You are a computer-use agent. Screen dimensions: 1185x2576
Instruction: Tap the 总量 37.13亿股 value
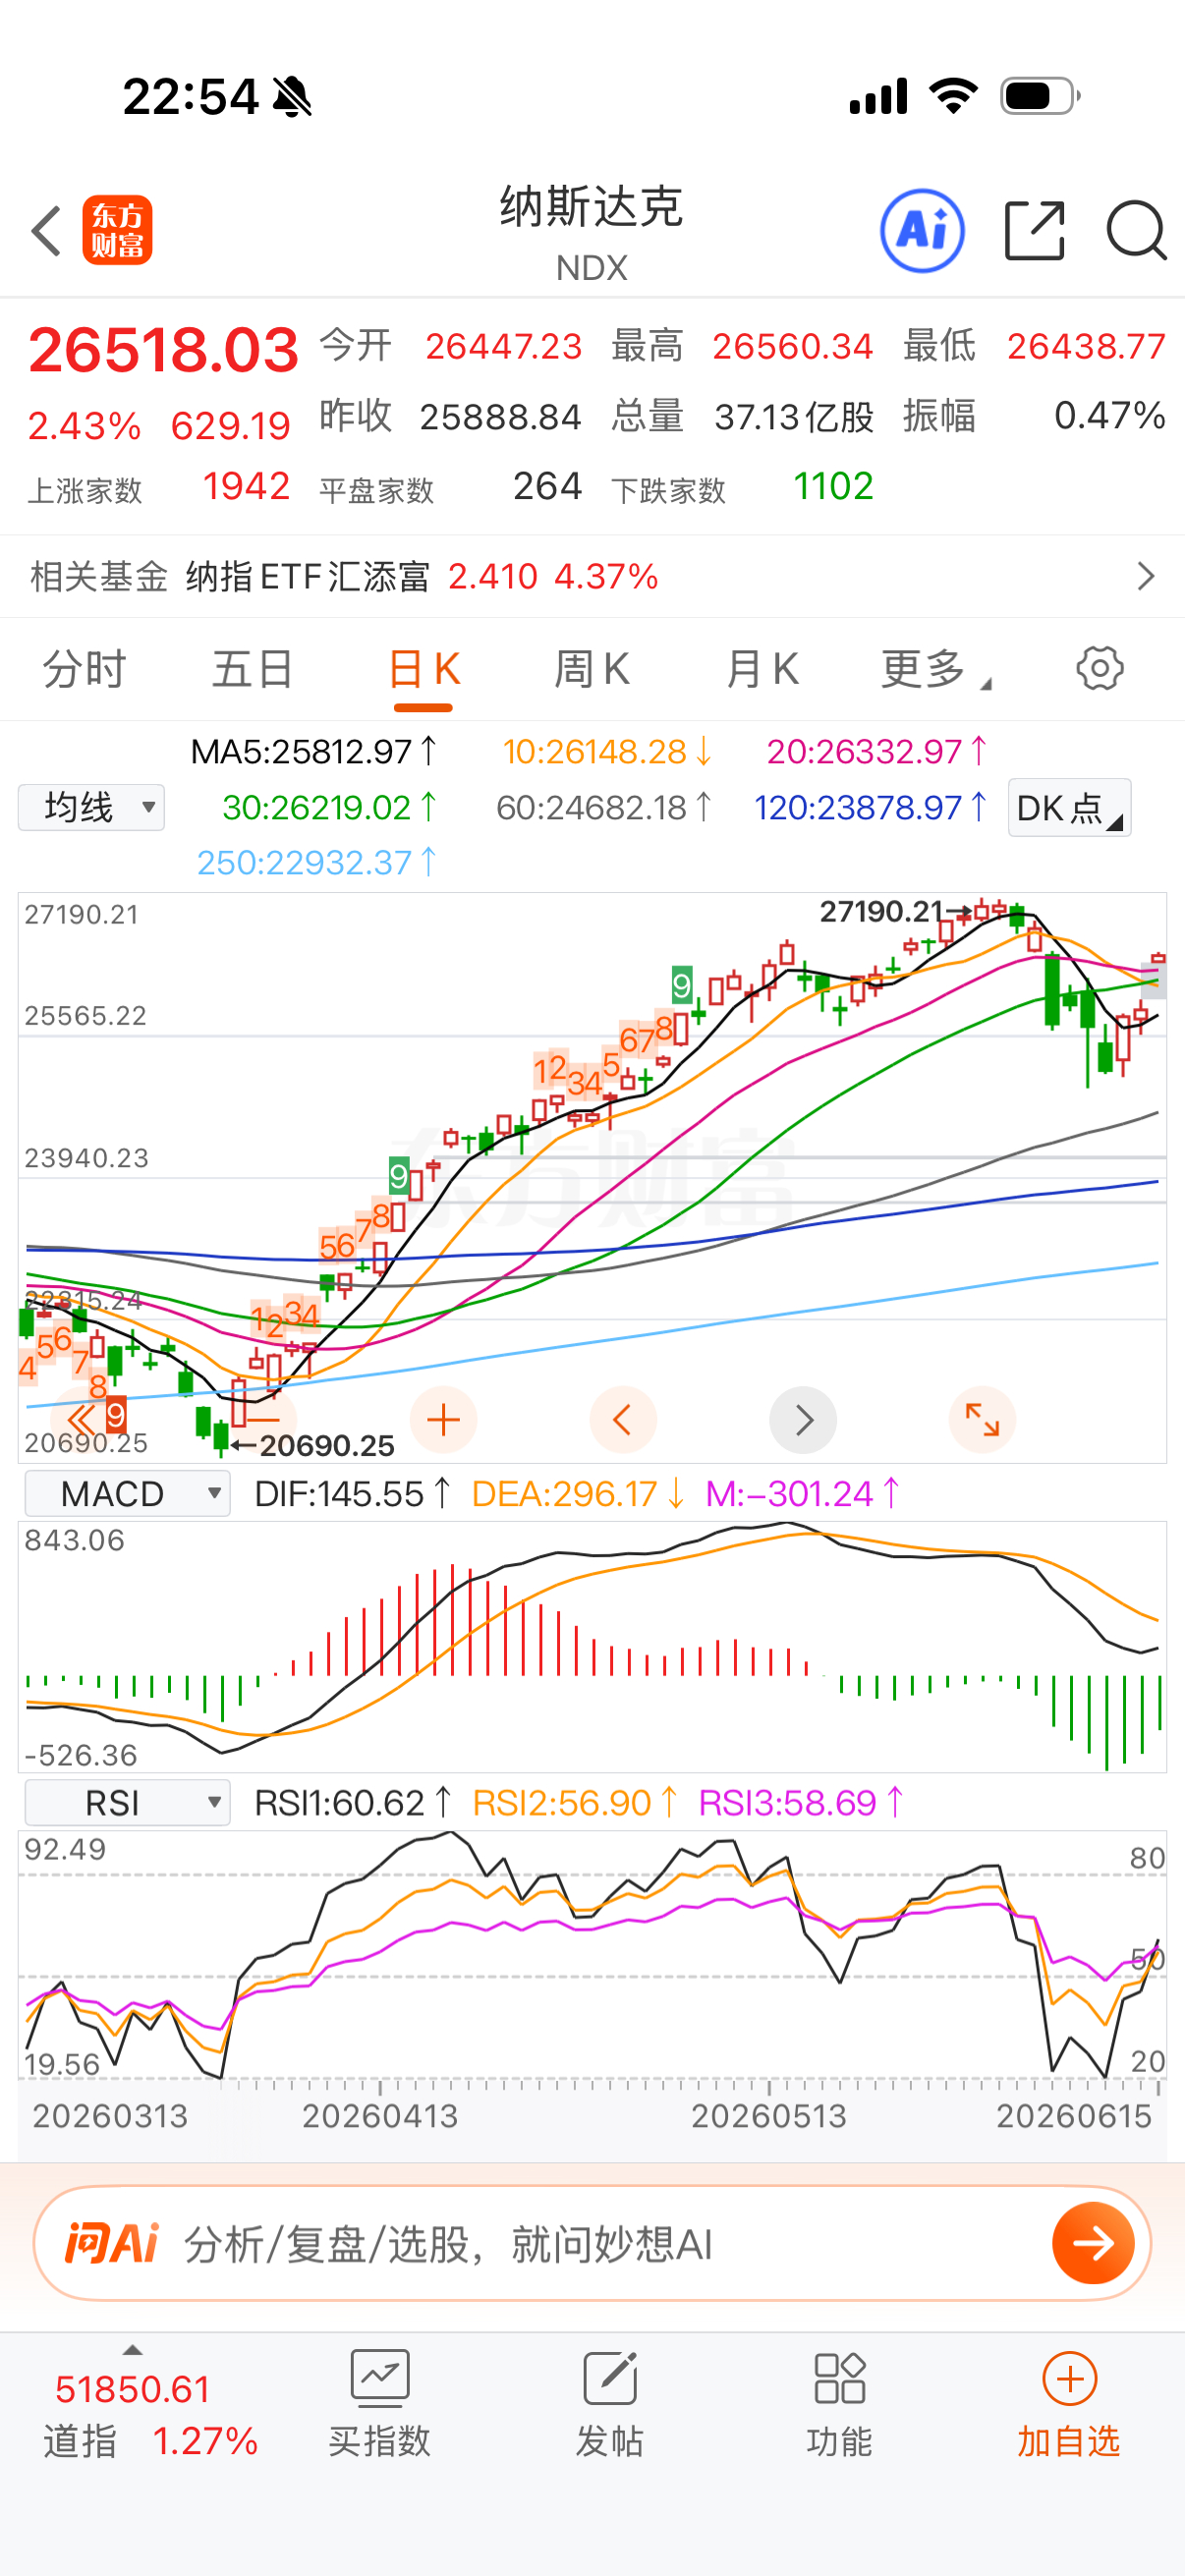tap(742, 416)
